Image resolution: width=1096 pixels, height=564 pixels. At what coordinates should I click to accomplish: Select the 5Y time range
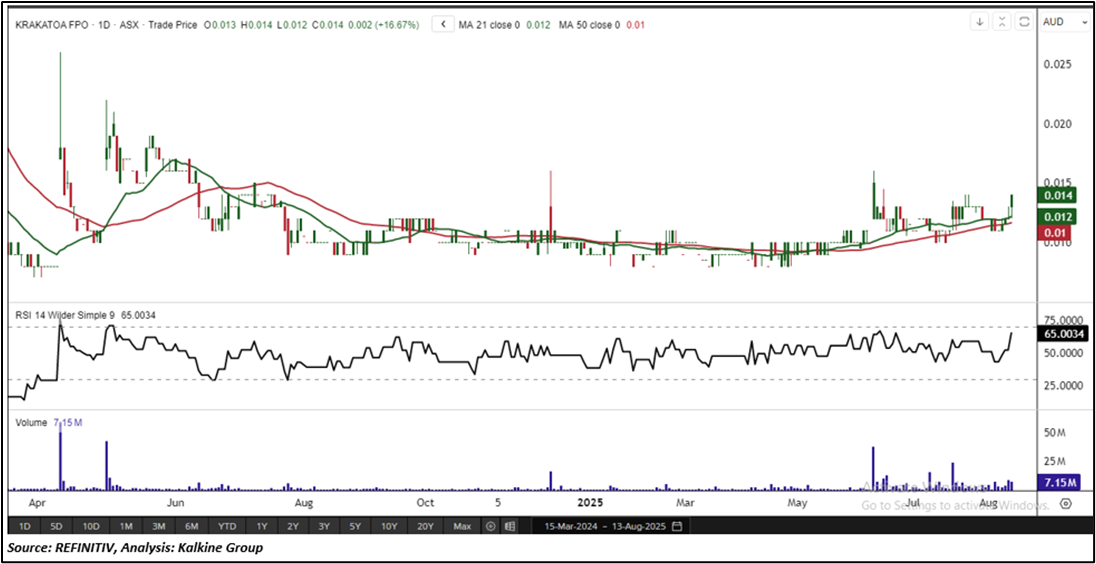coord(355,526)
